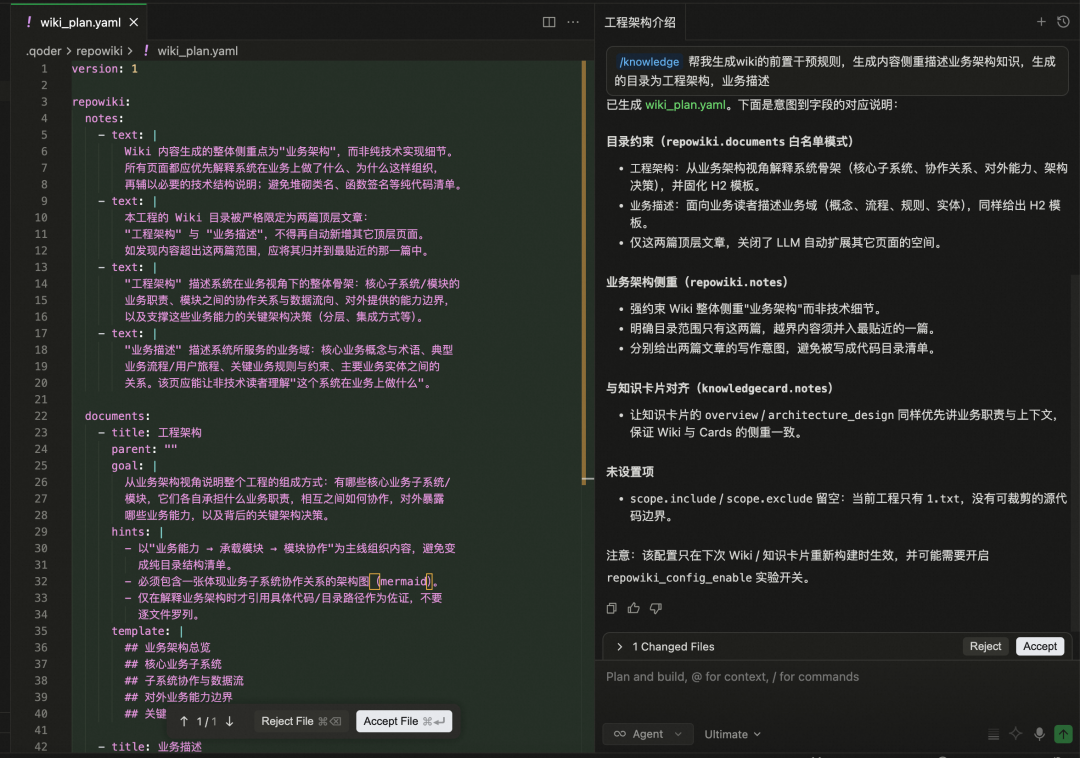Open chat history clock icon
1080x758 pixels.
coord(1063,22)
